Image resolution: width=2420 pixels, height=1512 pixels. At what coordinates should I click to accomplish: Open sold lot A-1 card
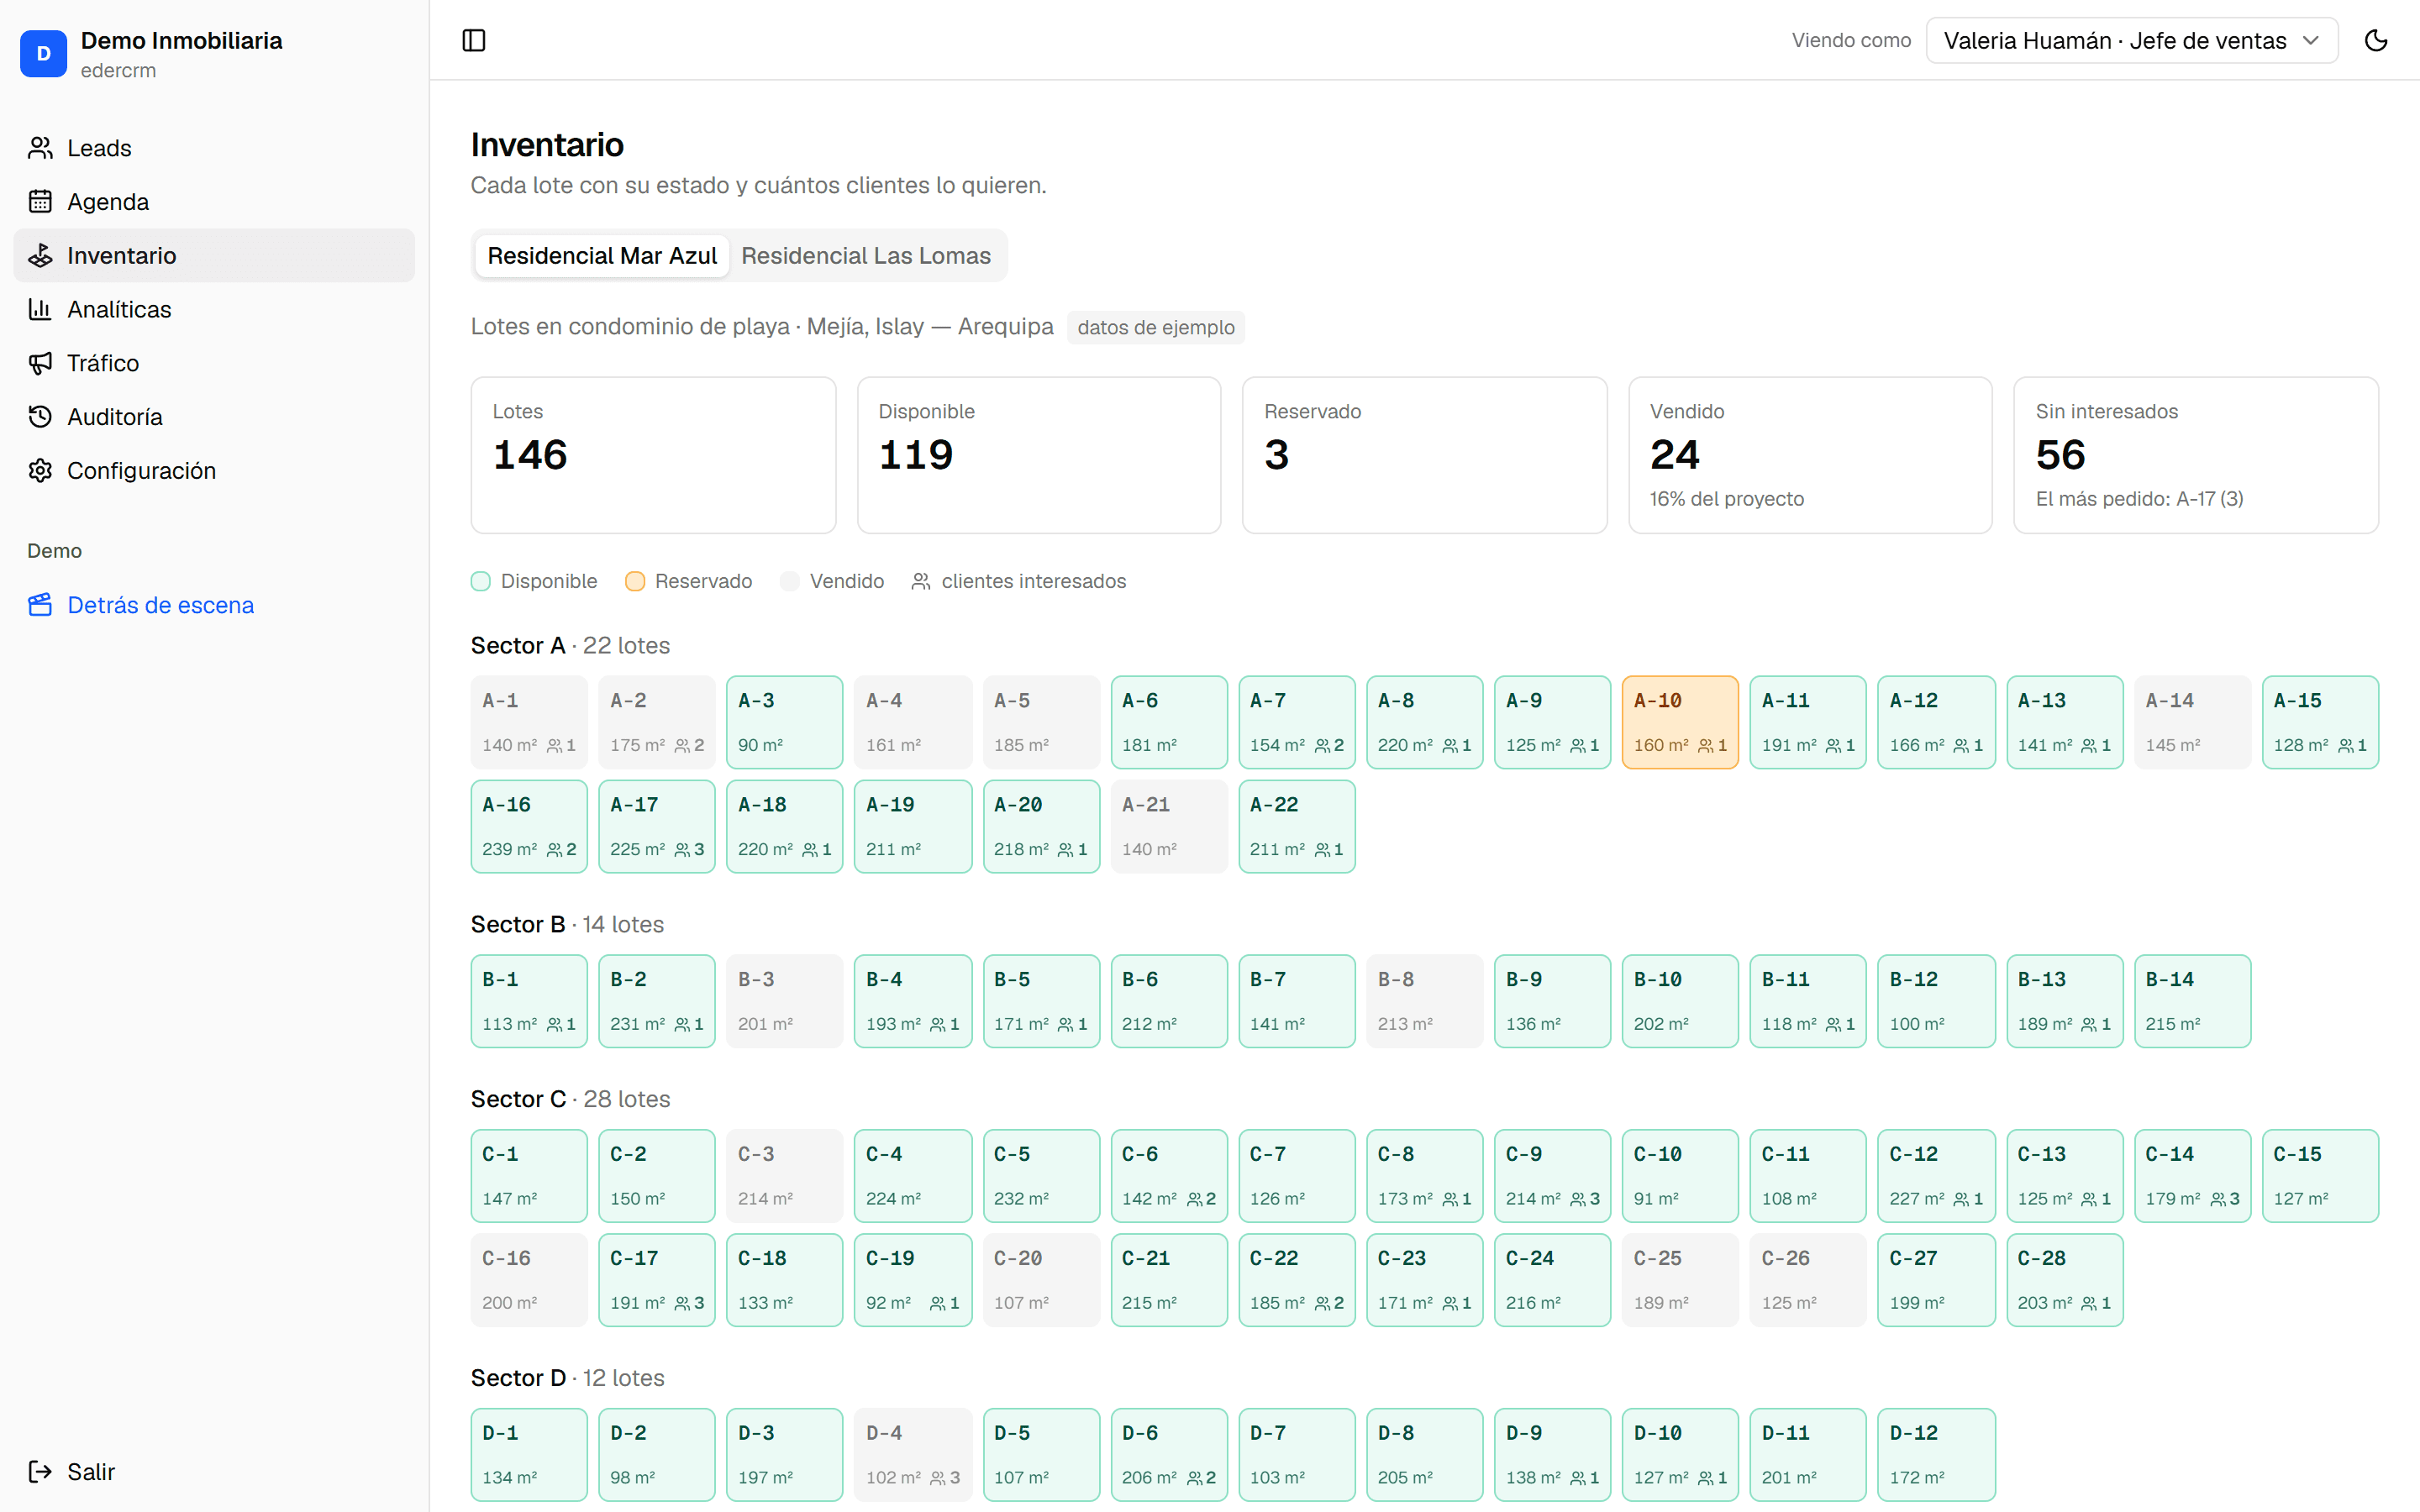click(x=529, y=722)
